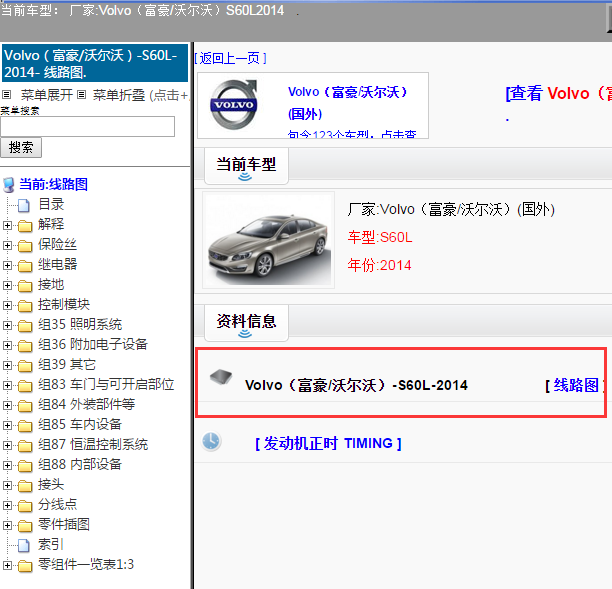Click the clock icon beside engine timing

point(211,442)
